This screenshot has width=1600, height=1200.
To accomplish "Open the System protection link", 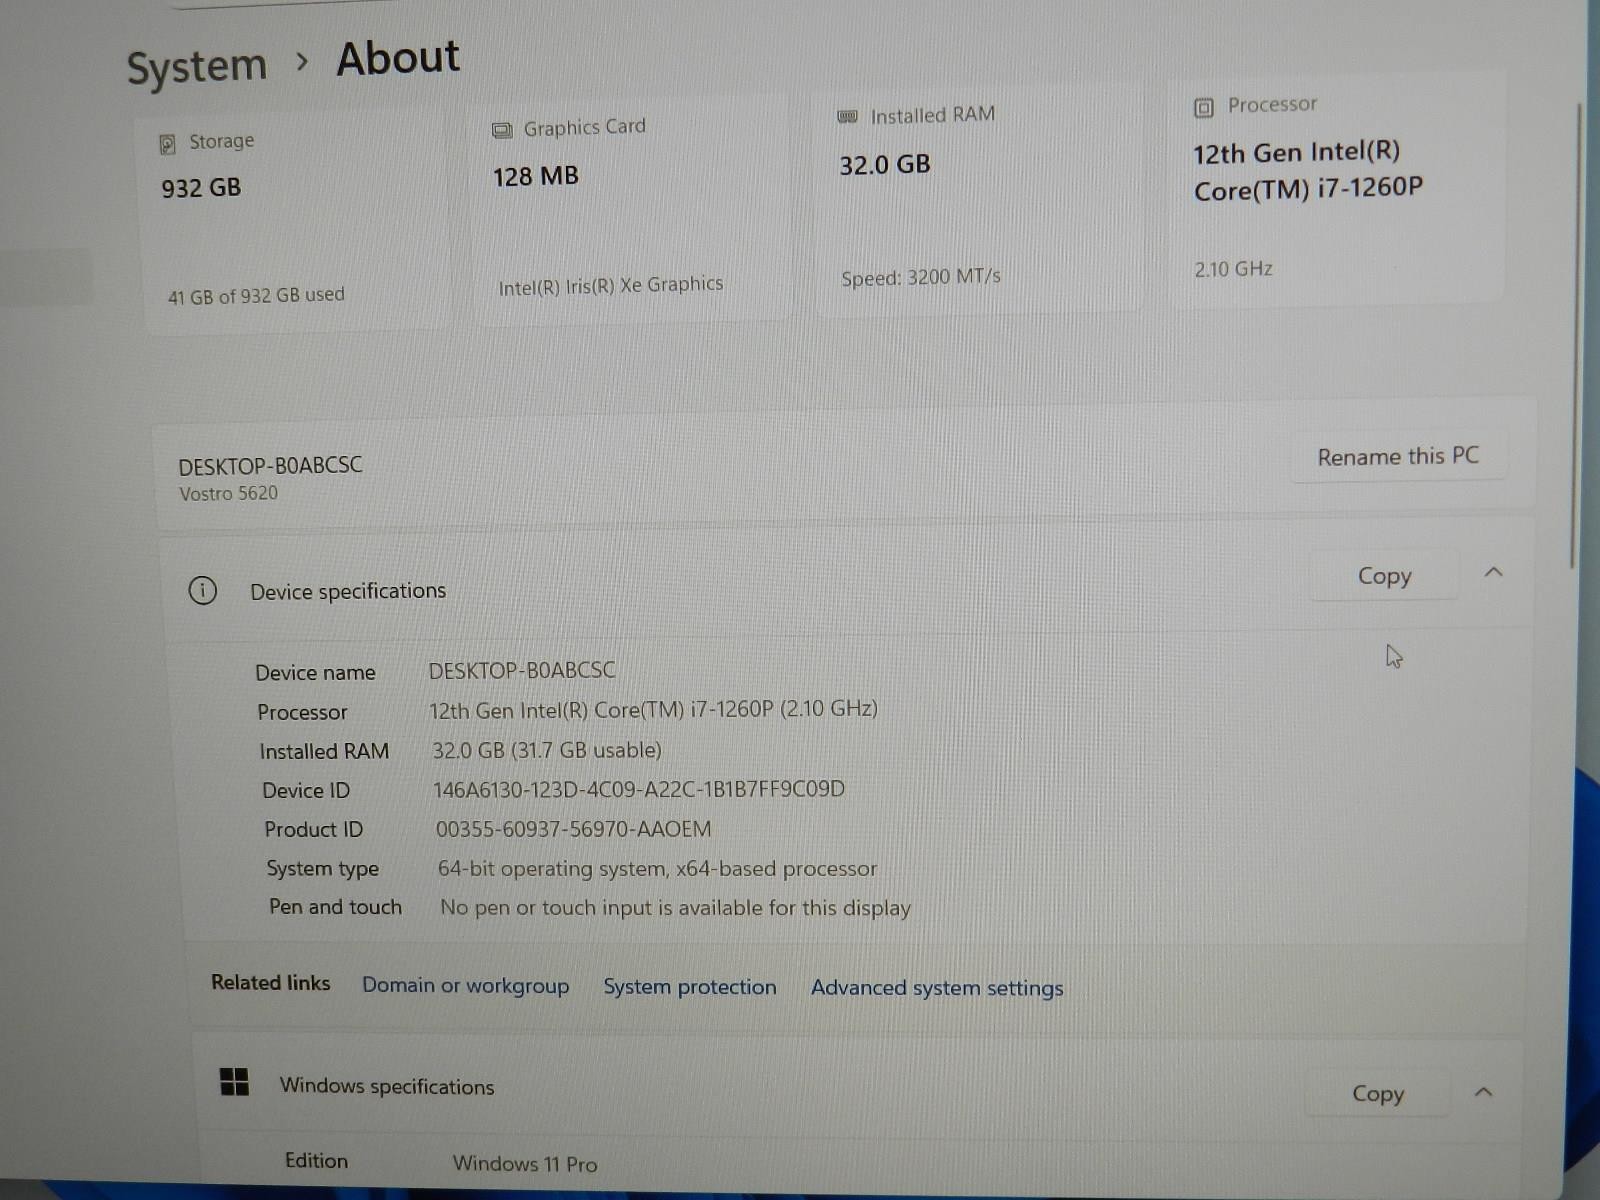I will click(x=689, y=987).
